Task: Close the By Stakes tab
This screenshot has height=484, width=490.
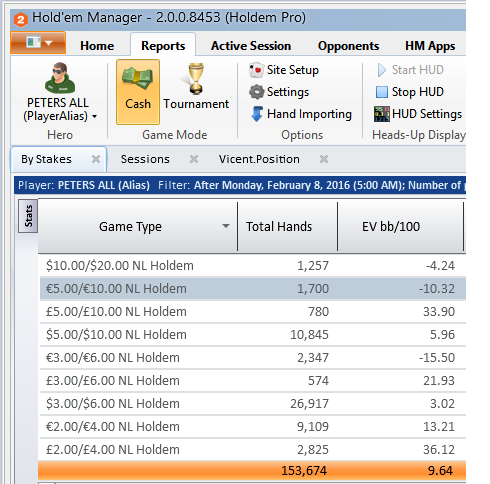Action: click(x=96, y=159)
